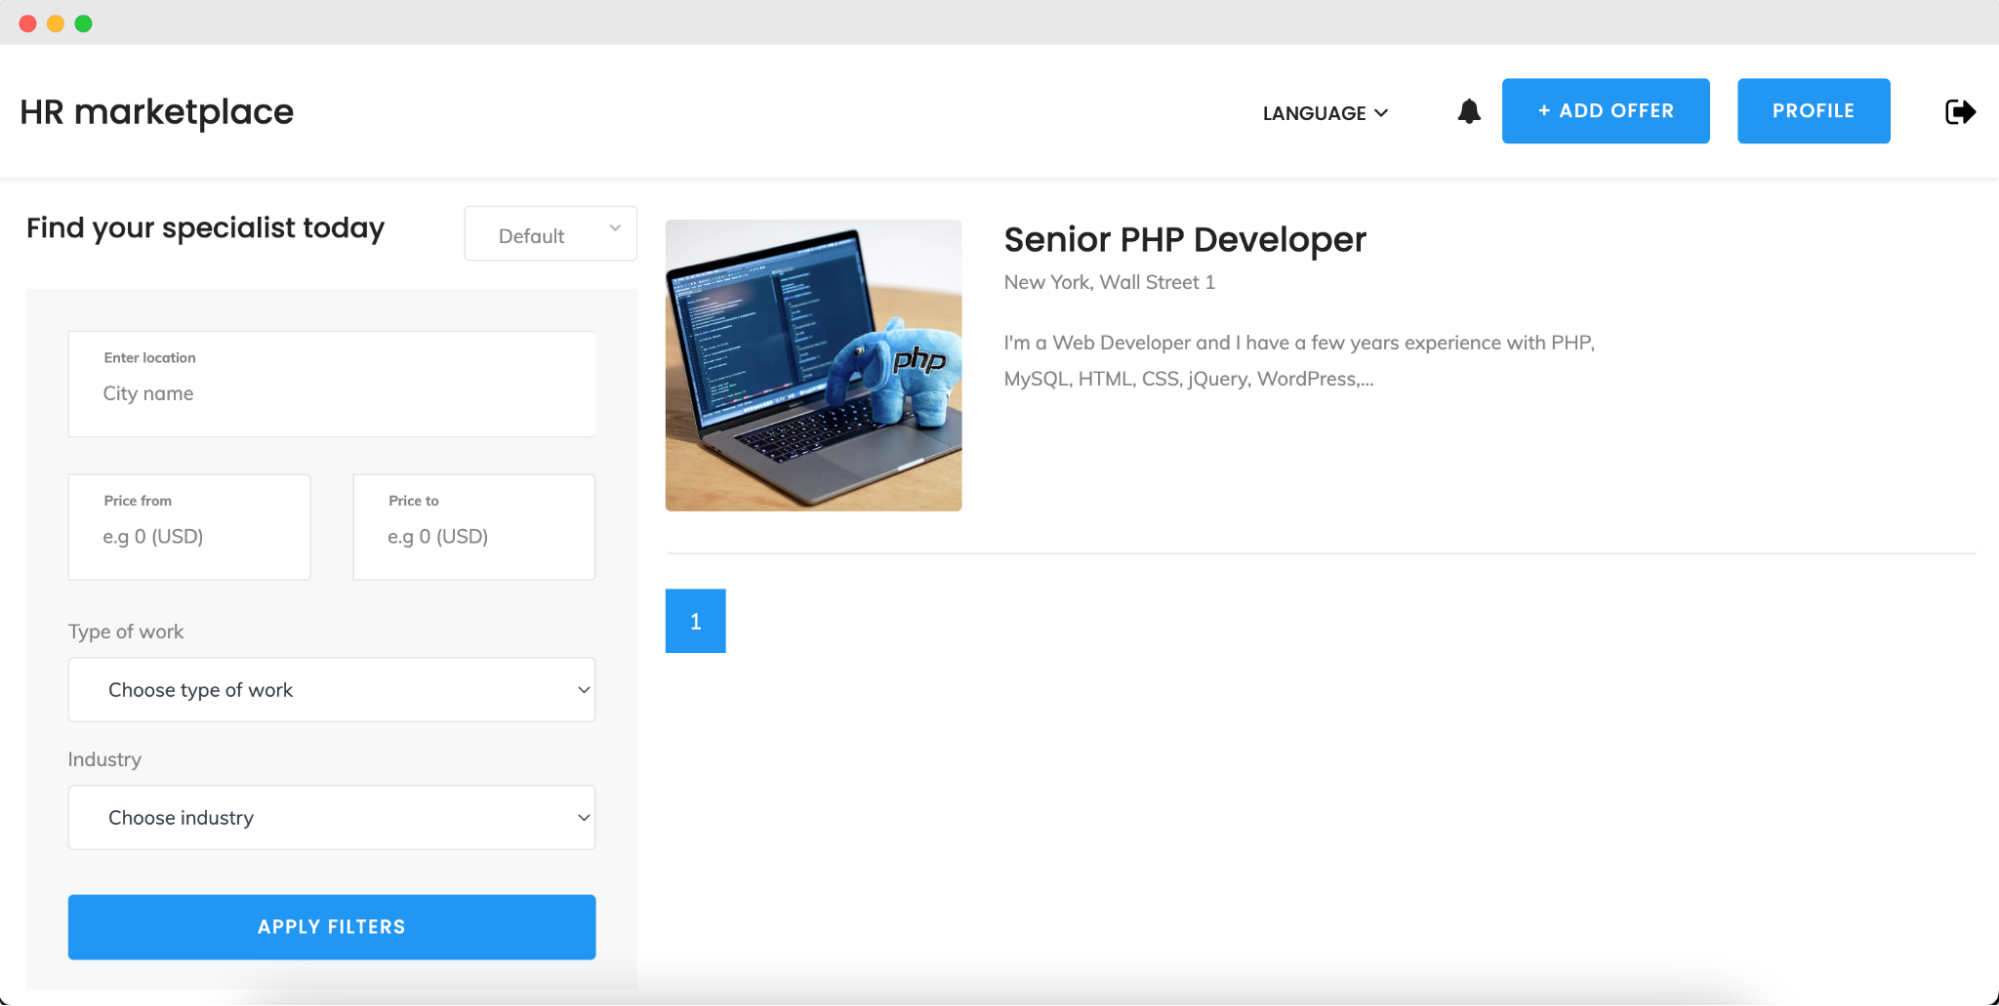
Task: Click the green maximize window dot
Action: [x=84, y=23]
